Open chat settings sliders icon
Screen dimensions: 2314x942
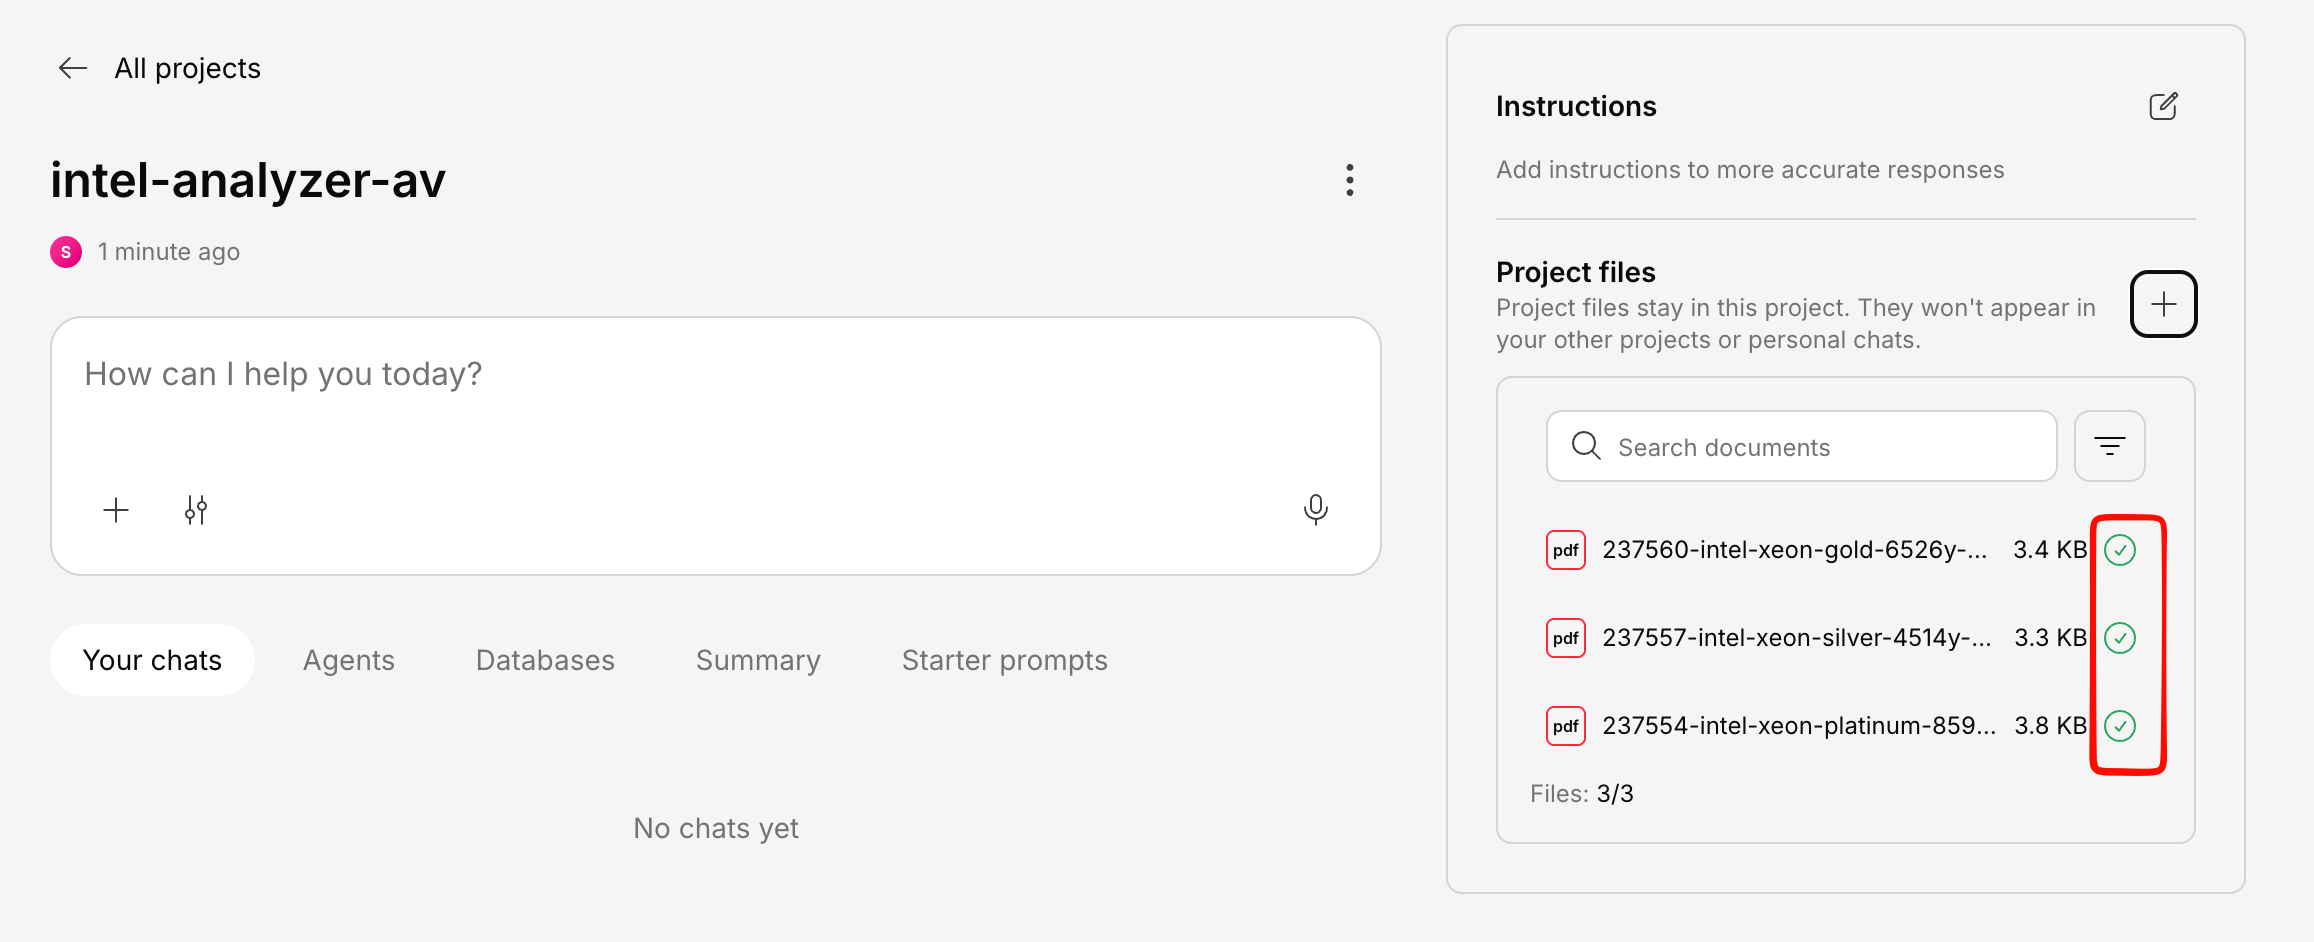[x=196, y=510]
